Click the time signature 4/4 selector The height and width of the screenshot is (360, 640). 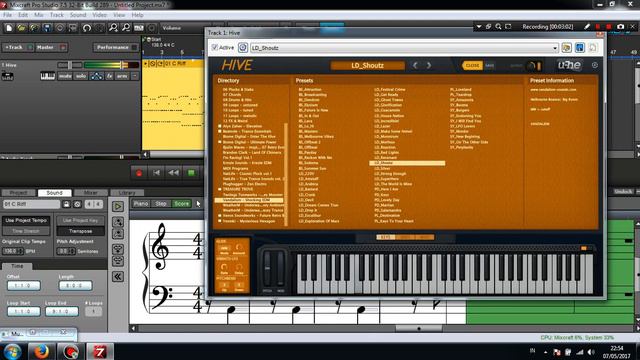click(x=94, y=204)
